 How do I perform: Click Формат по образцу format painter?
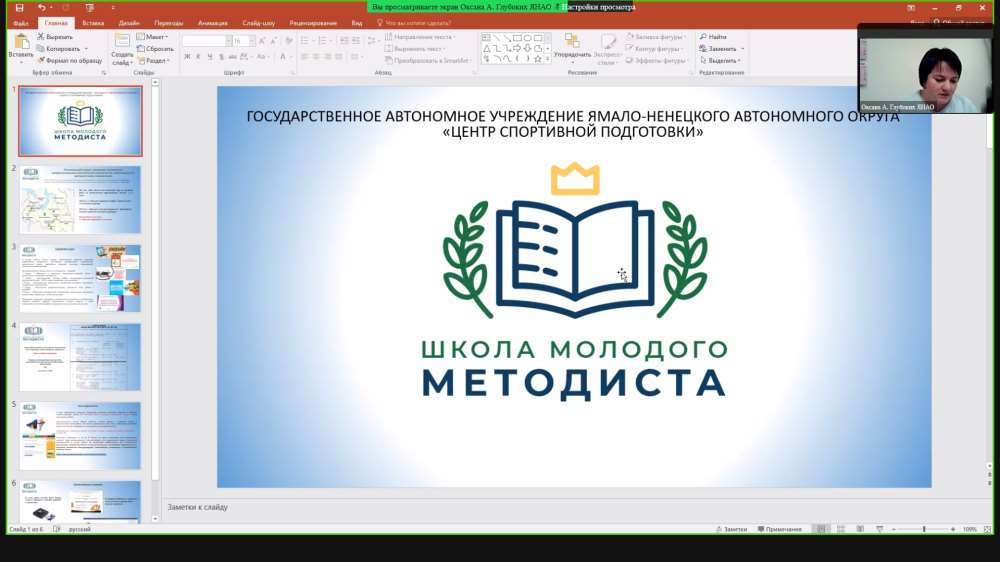click(70, 61)
